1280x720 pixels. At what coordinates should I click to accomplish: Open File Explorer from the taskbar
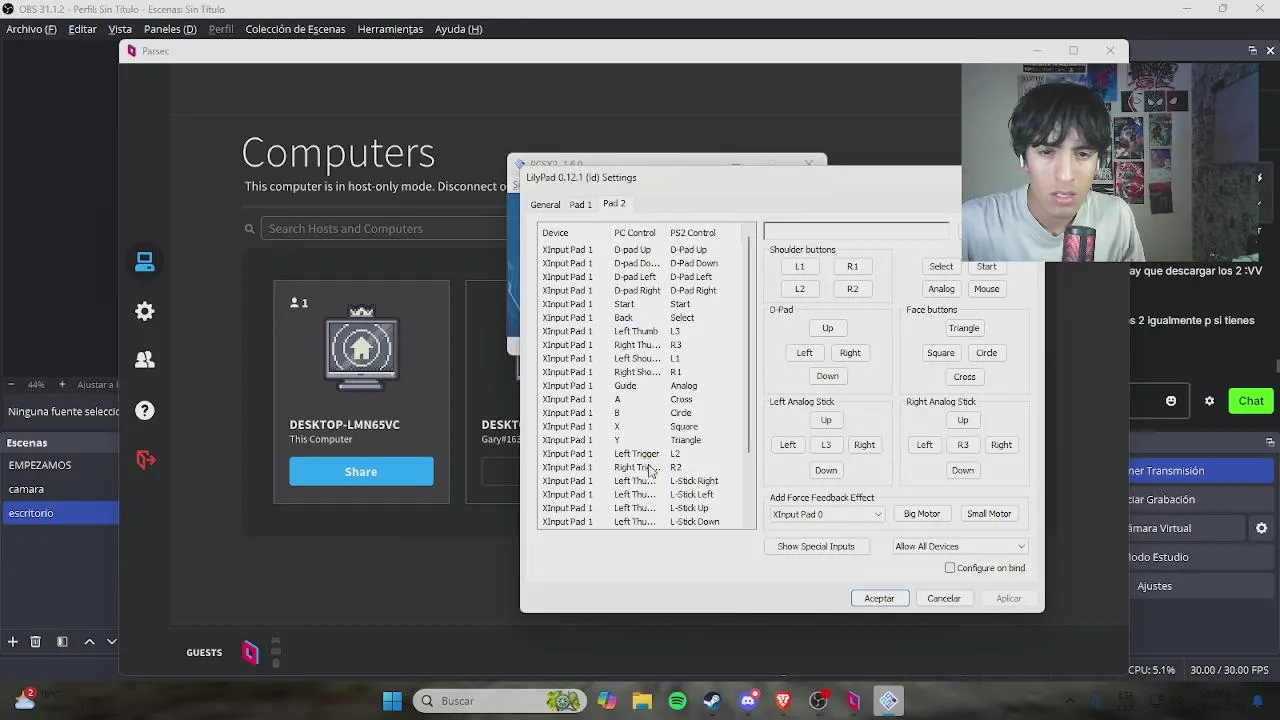641,701
